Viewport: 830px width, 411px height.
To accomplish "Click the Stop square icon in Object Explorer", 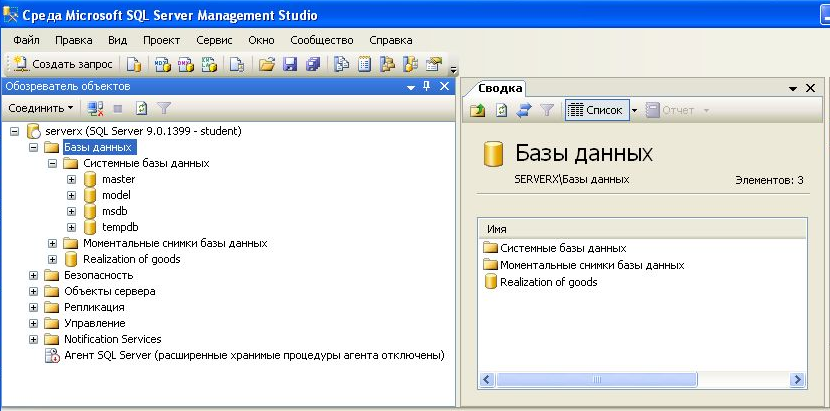I will tap(118, 109).
